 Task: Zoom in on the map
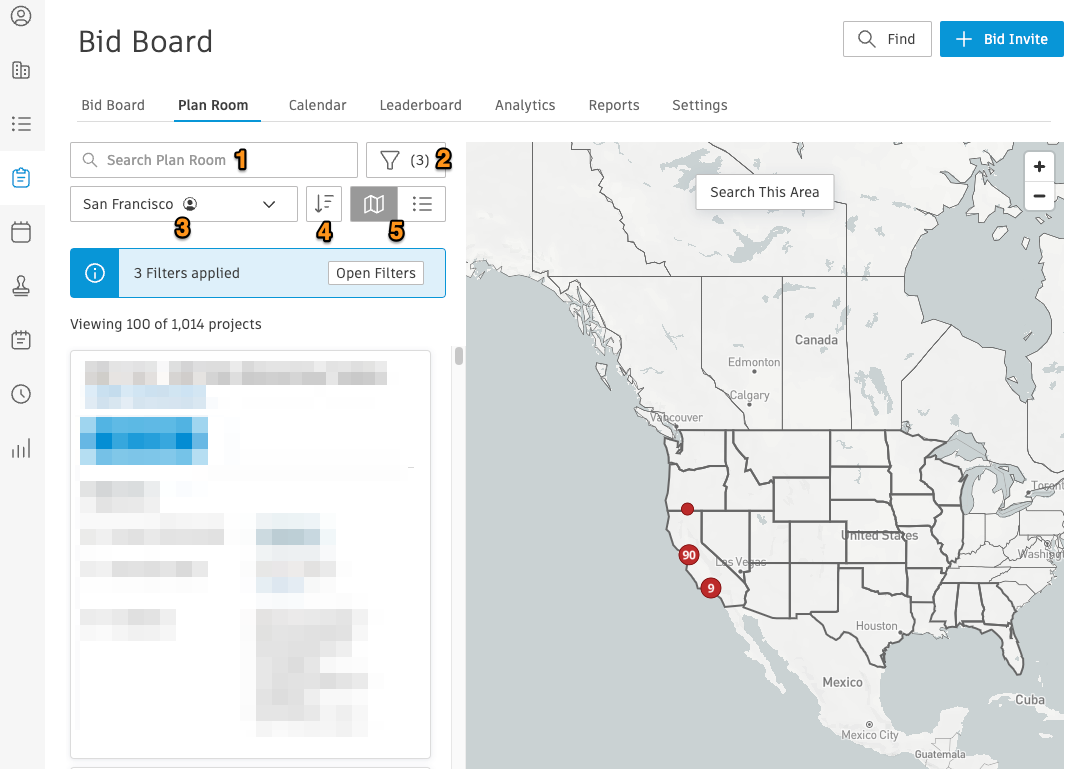(x=1039, y=167)
